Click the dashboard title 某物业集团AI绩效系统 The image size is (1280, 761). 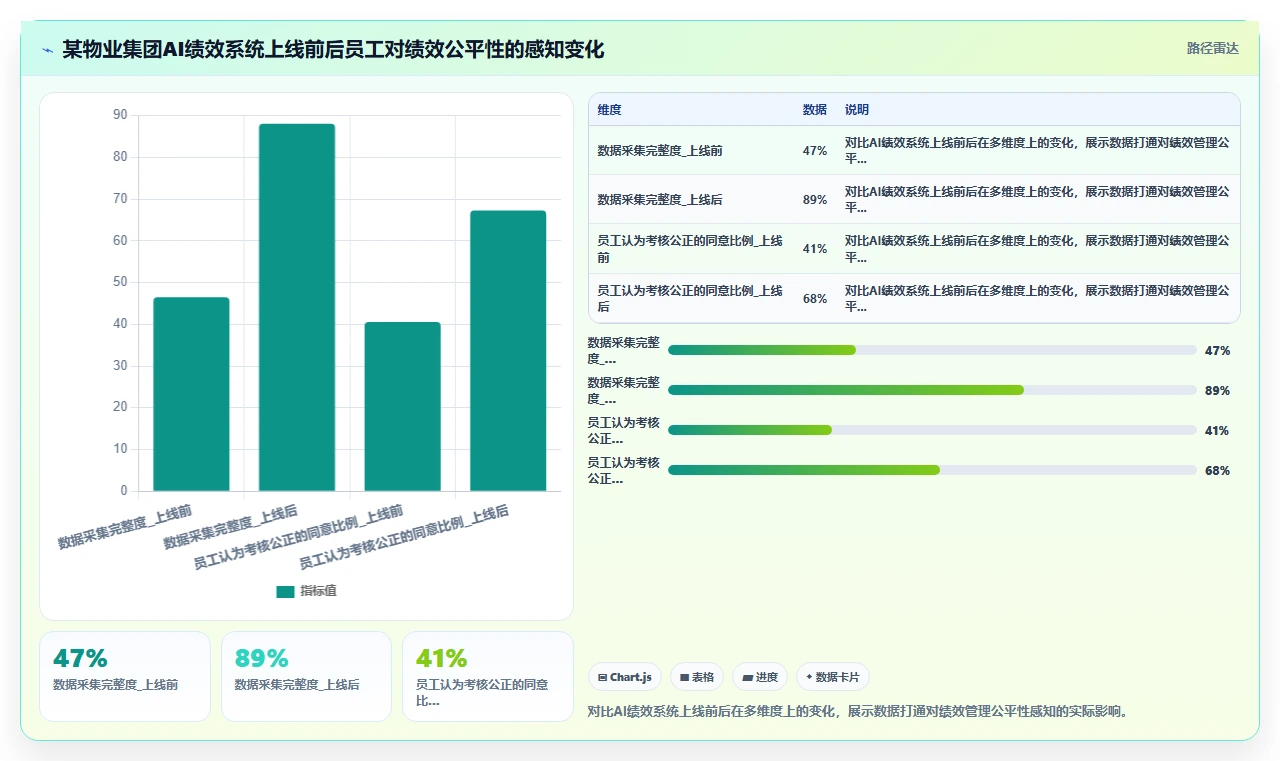pyautogui.click(x=333, y=49)
